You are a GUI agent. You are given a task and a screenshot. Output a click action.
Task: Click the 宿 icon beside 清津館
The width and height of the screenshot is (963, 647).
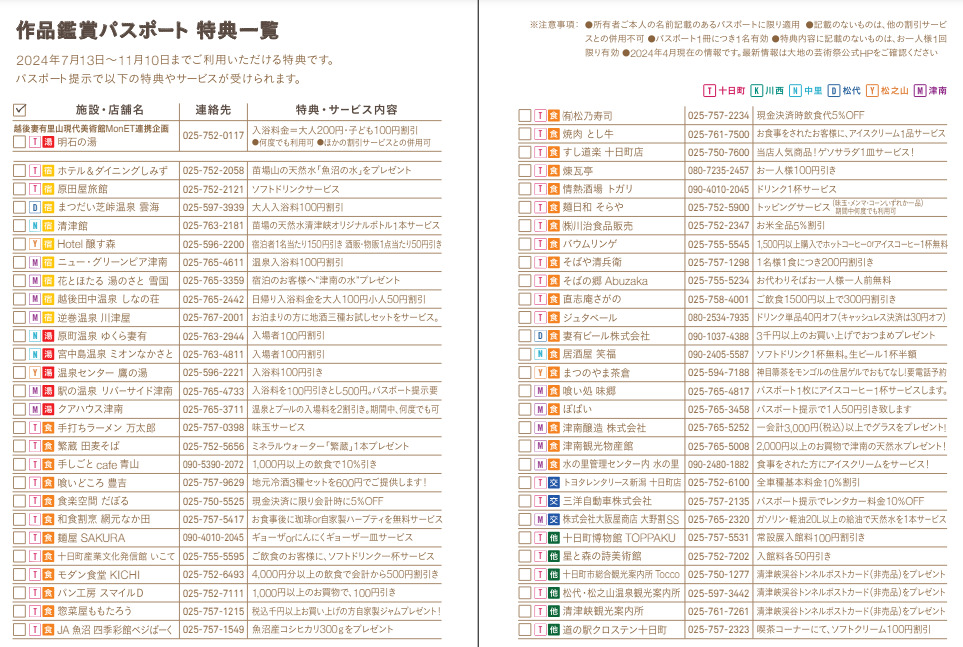49,225
